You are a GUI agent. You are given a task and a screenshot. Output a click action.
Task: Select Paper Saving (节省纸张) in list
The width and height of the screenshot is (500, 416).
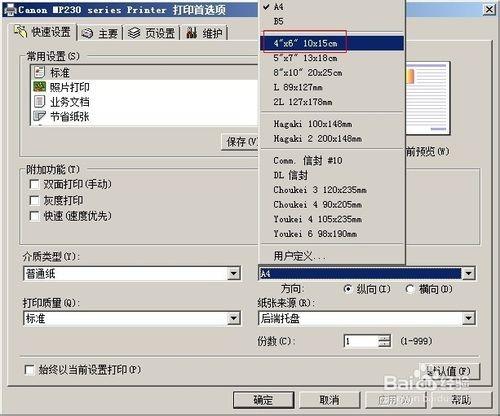pyautogui.click(x=145, y=116)
